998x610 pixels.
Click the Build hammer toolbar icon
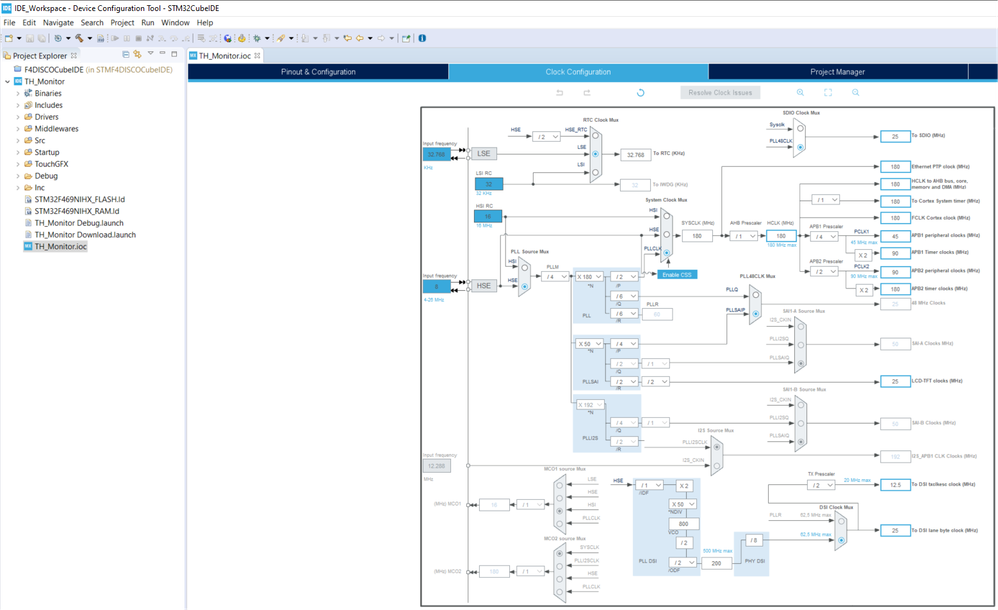(79, 38)
